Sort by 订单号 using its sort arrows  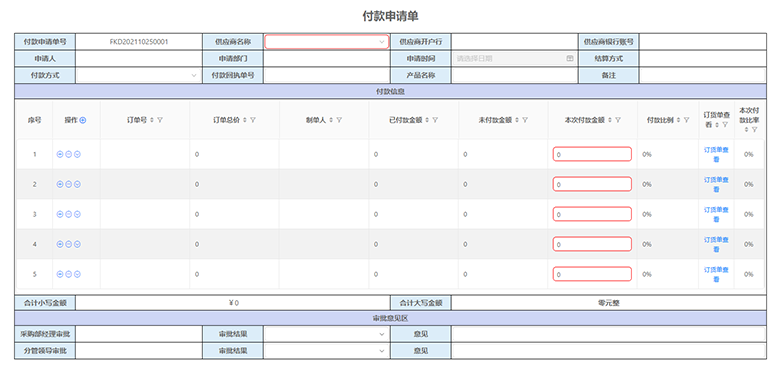click(x=152, y=120)
